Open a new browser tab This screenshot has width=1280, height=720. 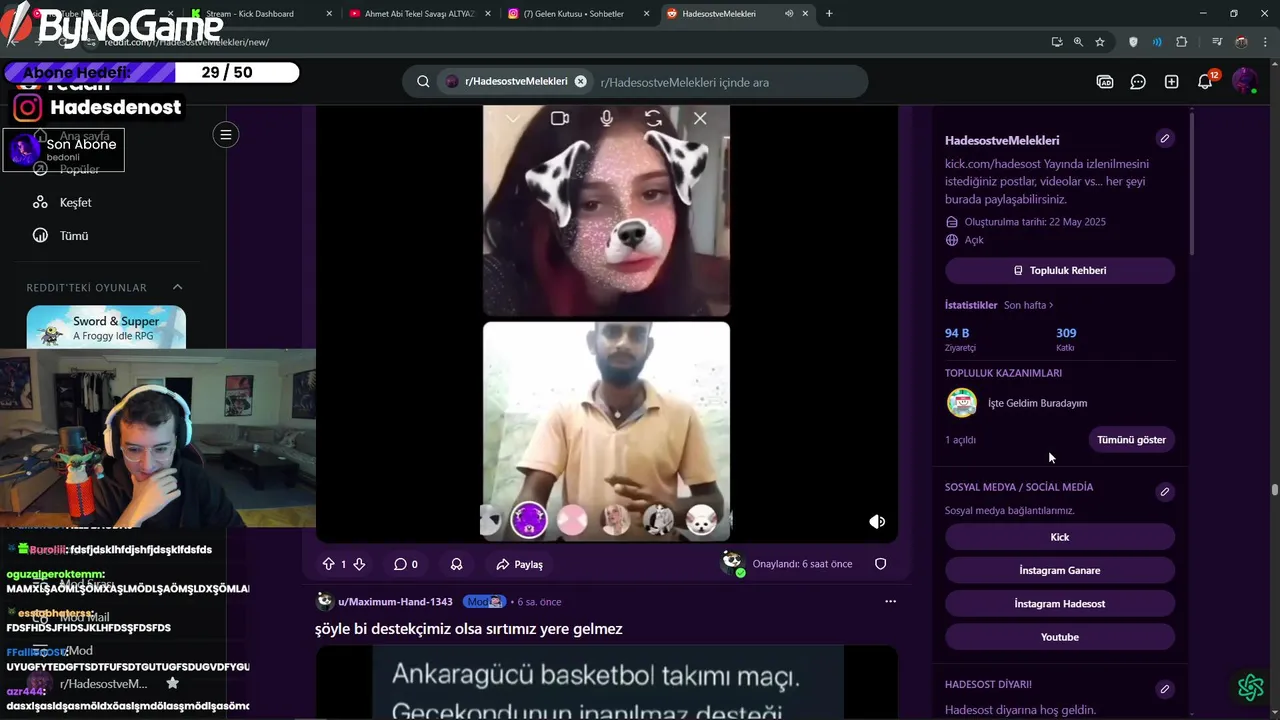tap(829, 14)
